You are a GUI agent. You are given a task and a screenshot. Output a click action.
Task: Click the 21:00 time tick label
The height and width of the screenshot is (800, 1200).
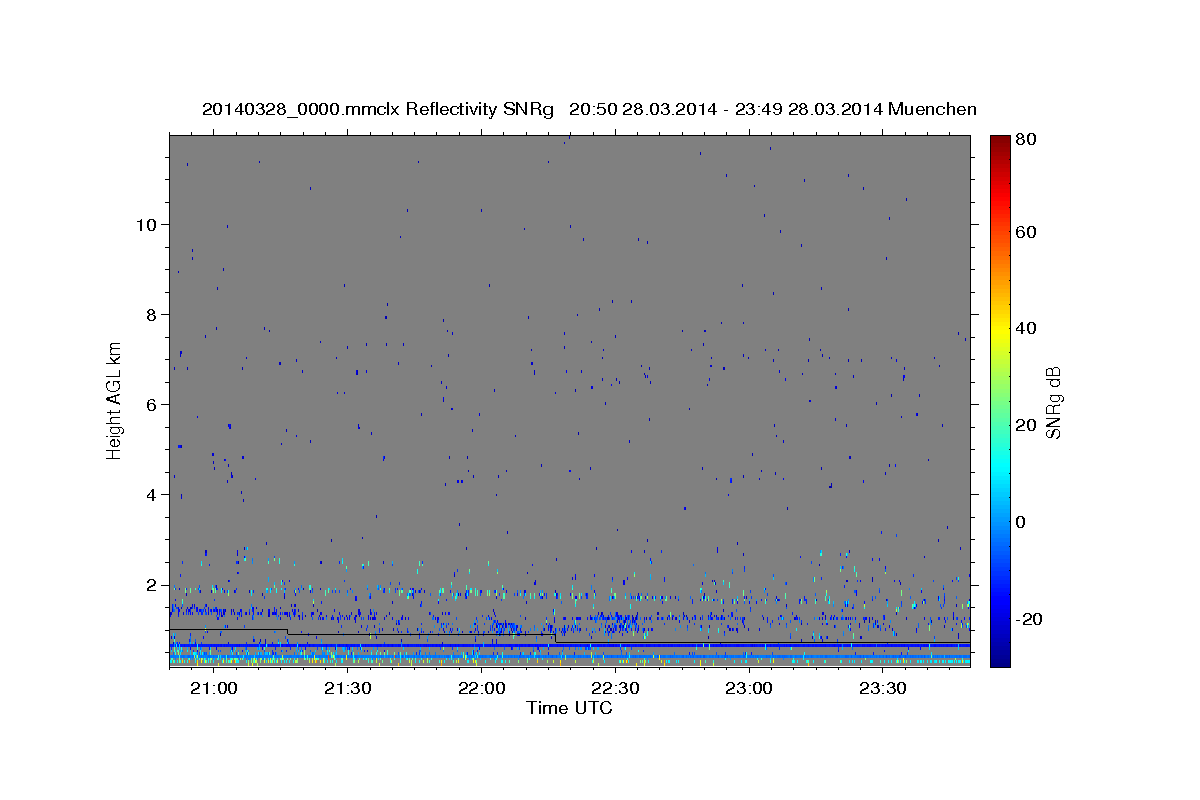click(213, 688)
